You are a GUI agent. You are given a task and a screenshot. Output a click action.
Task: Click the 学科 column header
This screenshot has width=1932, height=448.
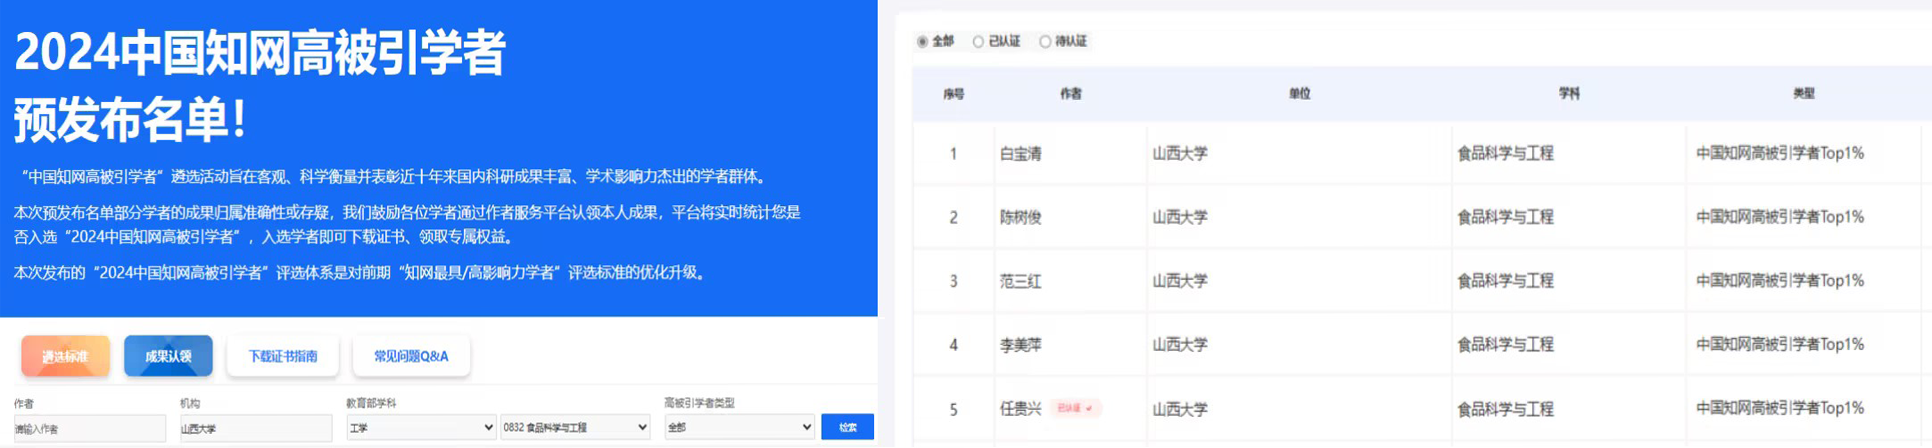coord(1568,94)
